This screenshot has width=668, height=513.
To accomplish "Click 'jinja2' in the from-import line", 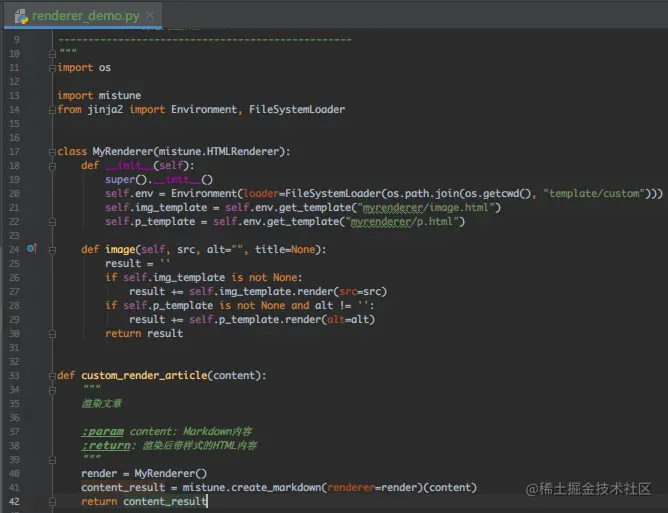I will coord(105,110).
